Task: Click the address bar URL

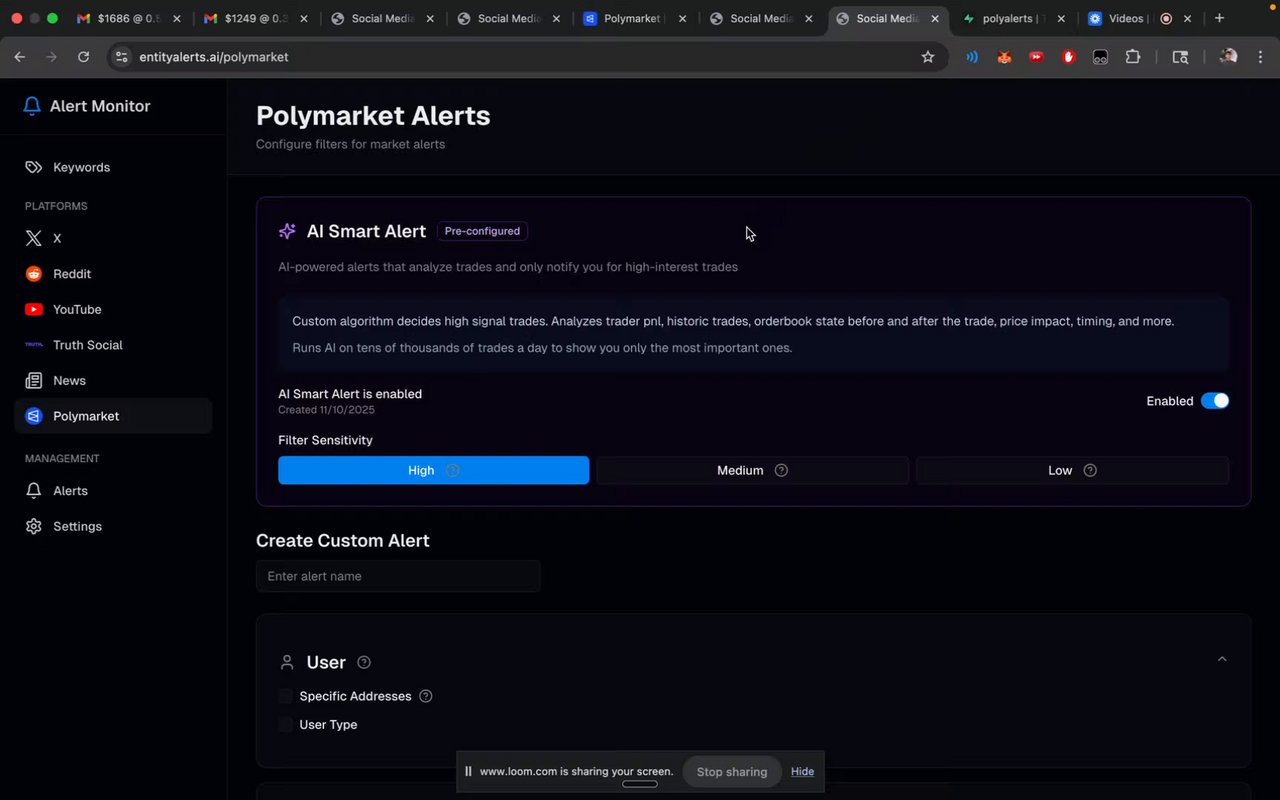Action: tap(214, 57)
